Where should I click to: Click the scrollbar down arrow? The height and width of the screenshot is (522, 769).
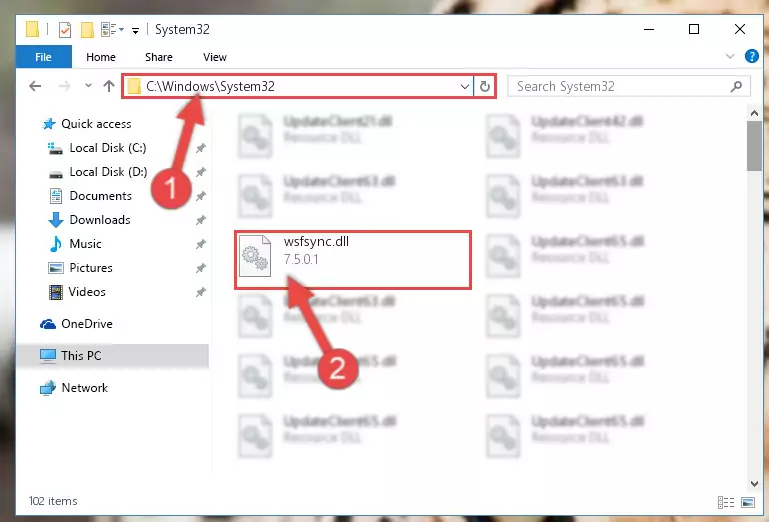[x=754, y=484]
